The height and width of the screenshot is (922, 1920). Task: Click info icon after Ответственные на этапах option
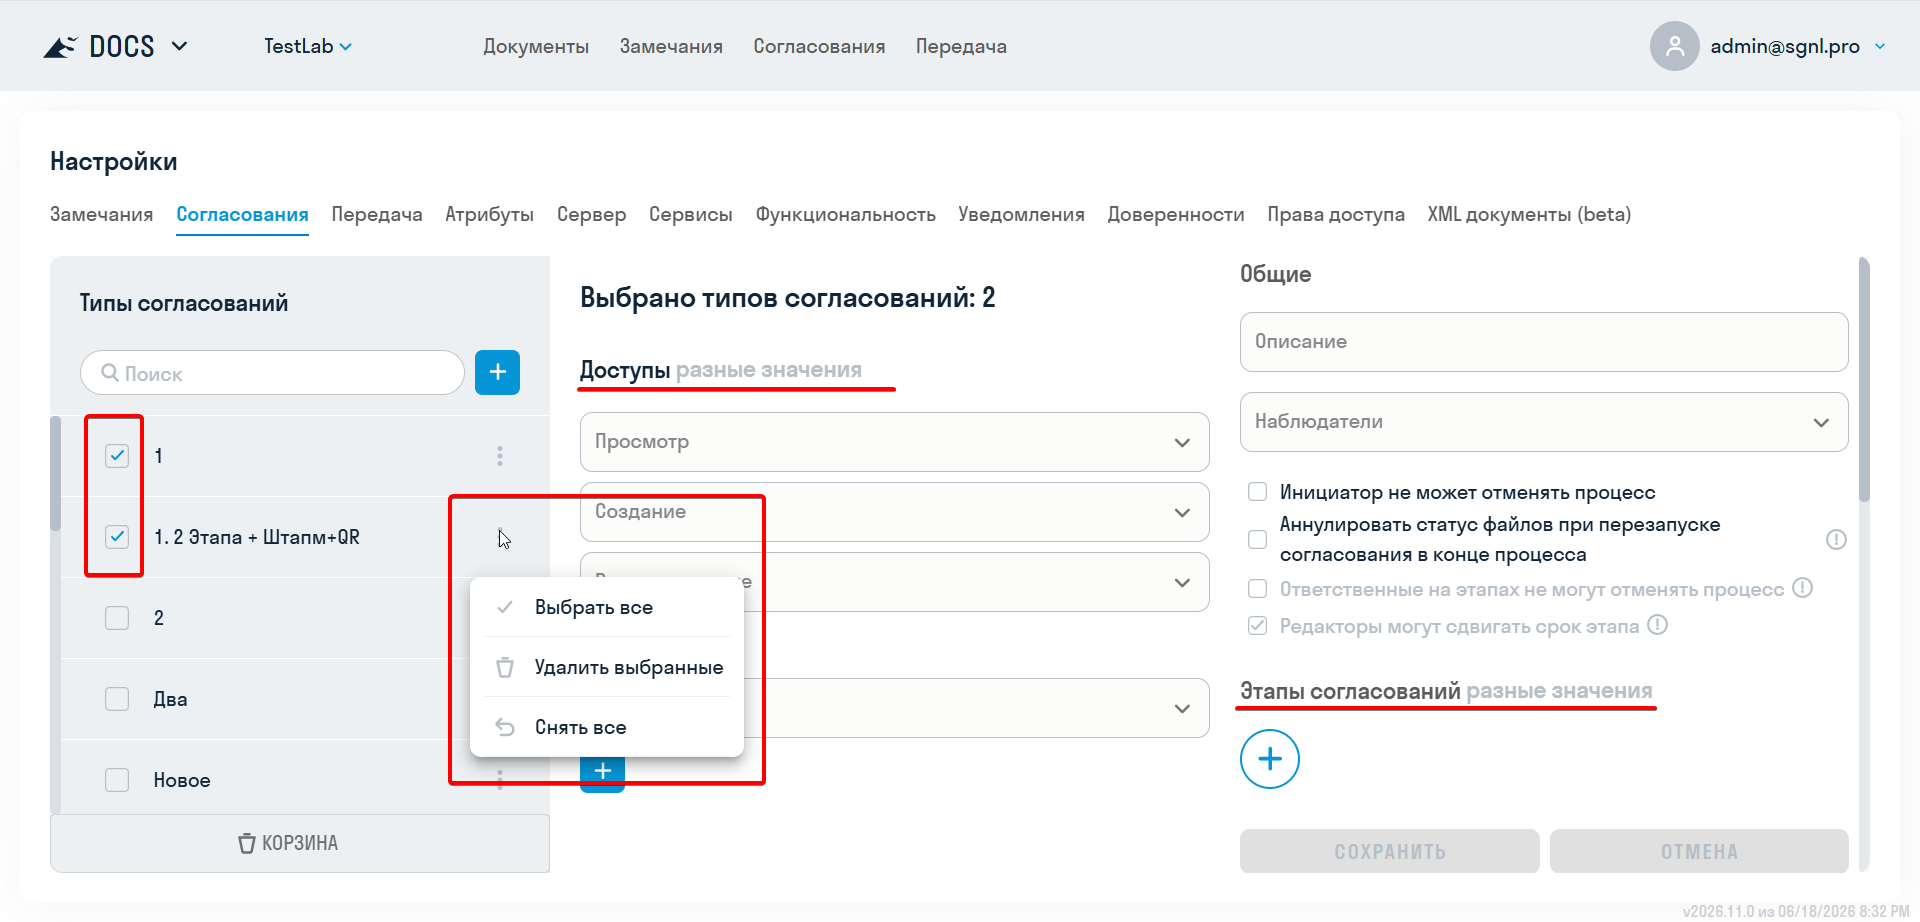click(1802, 588)
